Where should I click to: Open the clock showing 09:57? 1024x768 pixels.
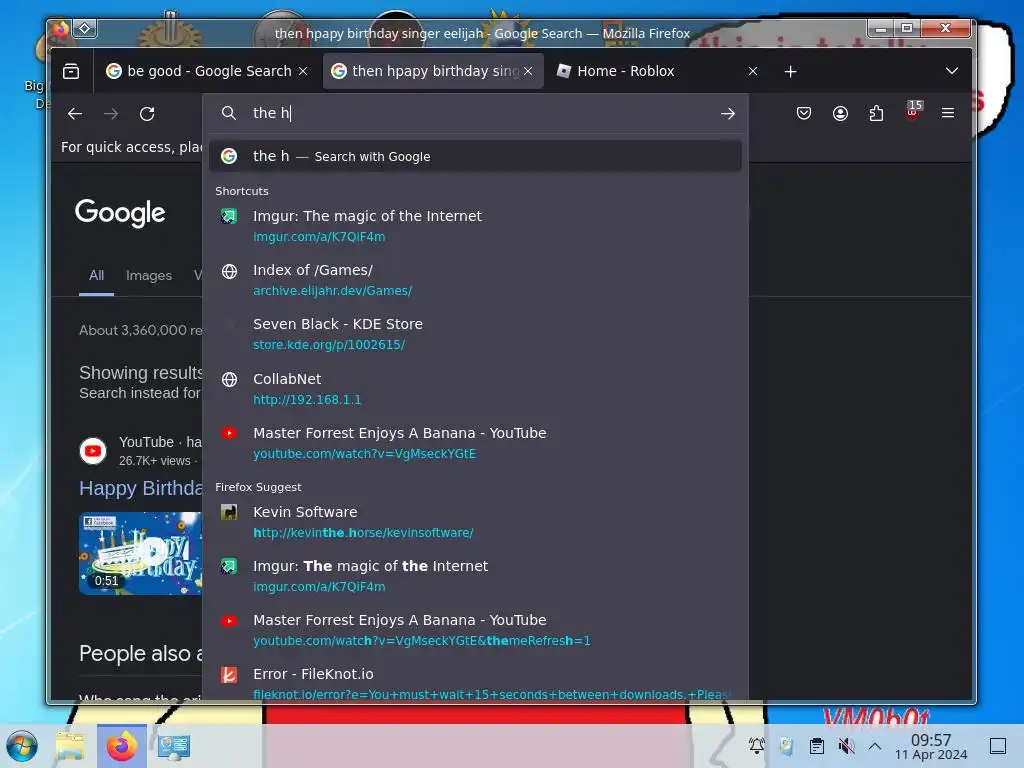[931, 746]
